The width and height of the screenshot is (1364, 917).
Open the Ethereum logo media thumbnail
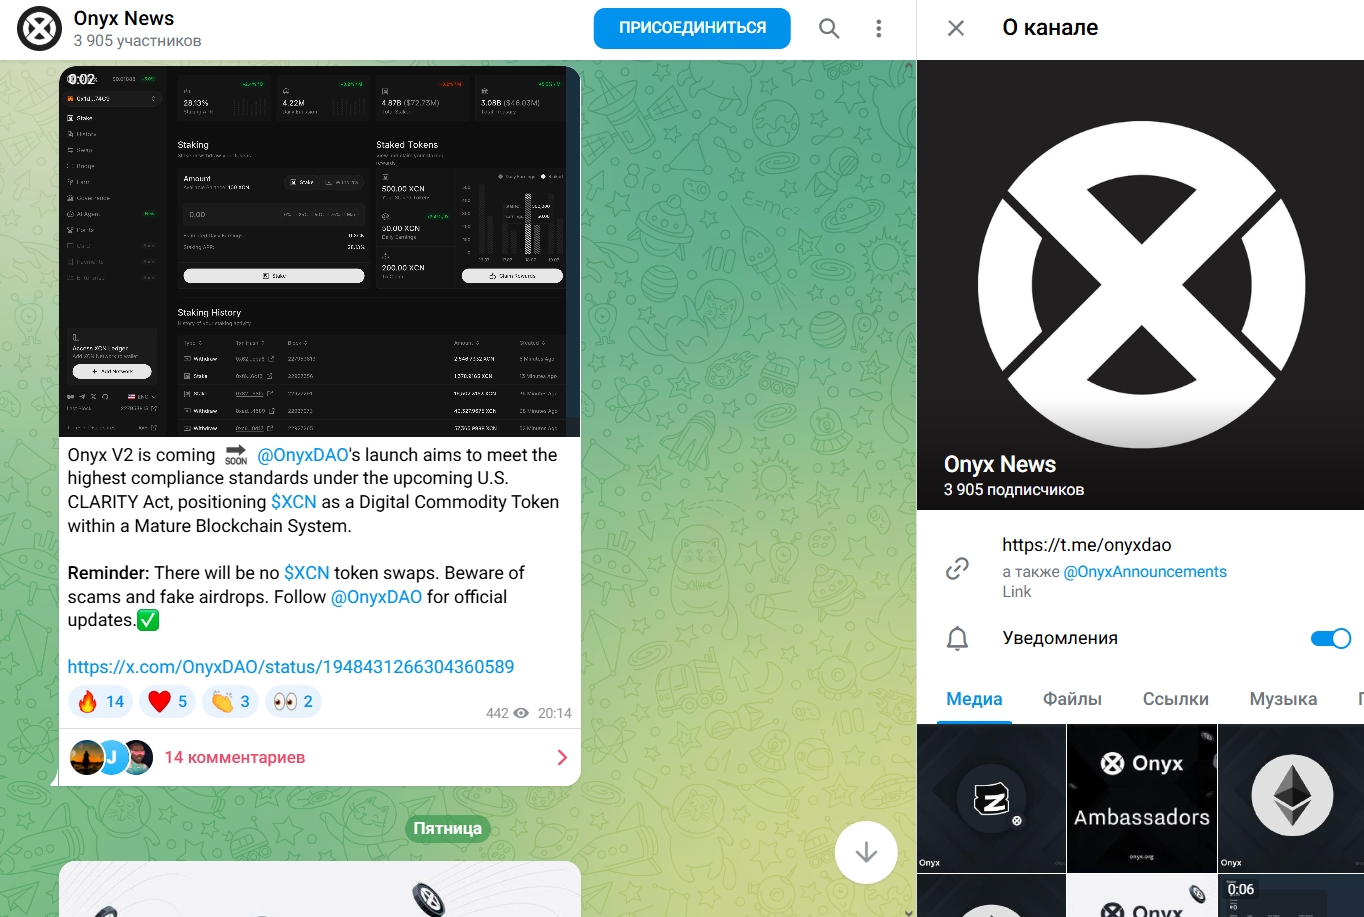(1291, 798)
